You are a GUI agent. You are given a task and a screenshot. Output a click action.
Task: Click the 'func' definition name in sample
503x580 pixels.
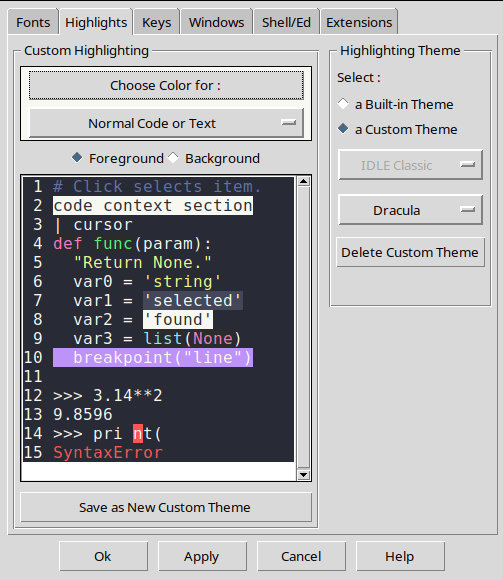tap(113, 243)
